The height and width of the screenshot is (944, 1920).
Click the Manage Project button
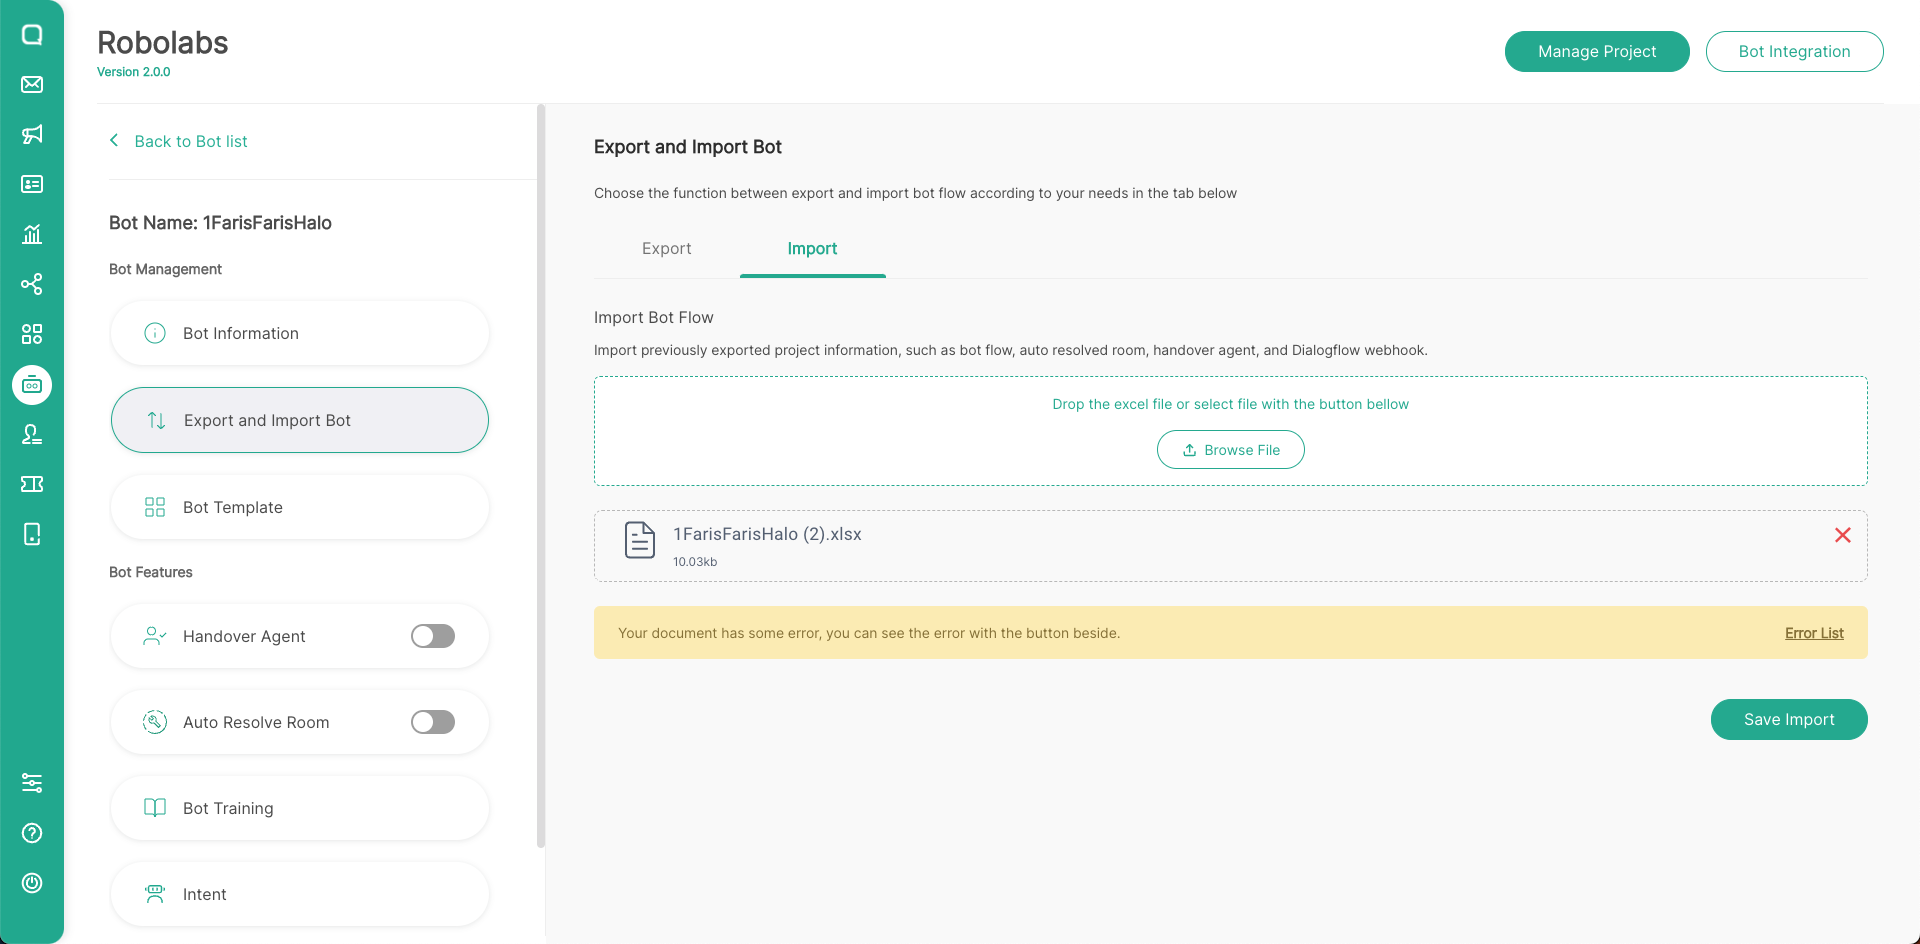tap(1596, 52)
